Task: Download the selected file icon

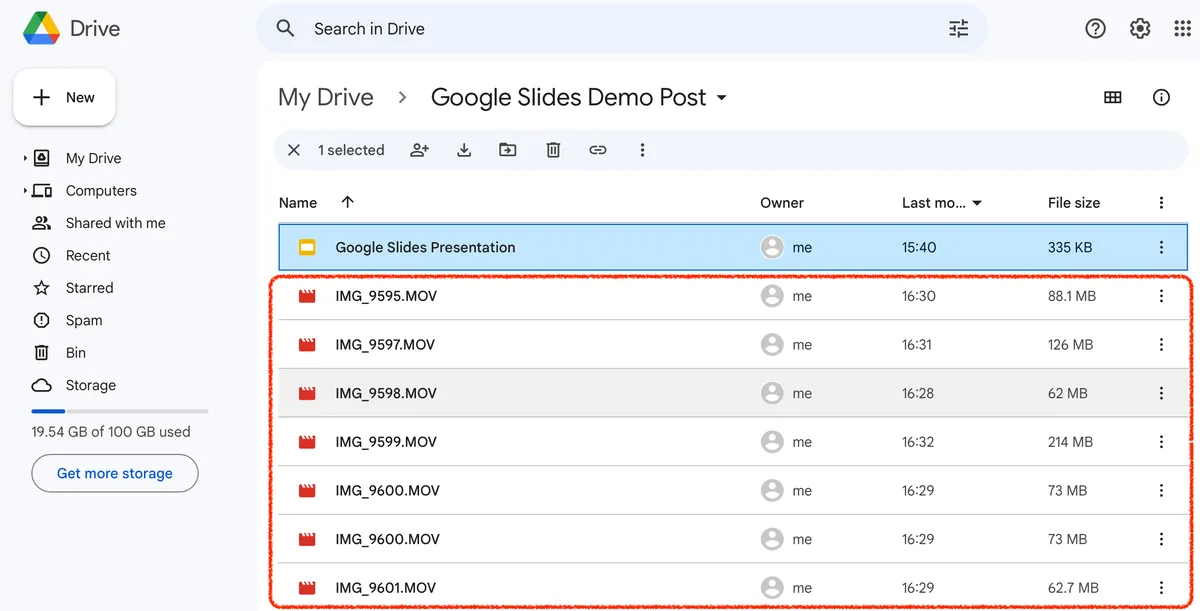Action: (x=464, y=150)
